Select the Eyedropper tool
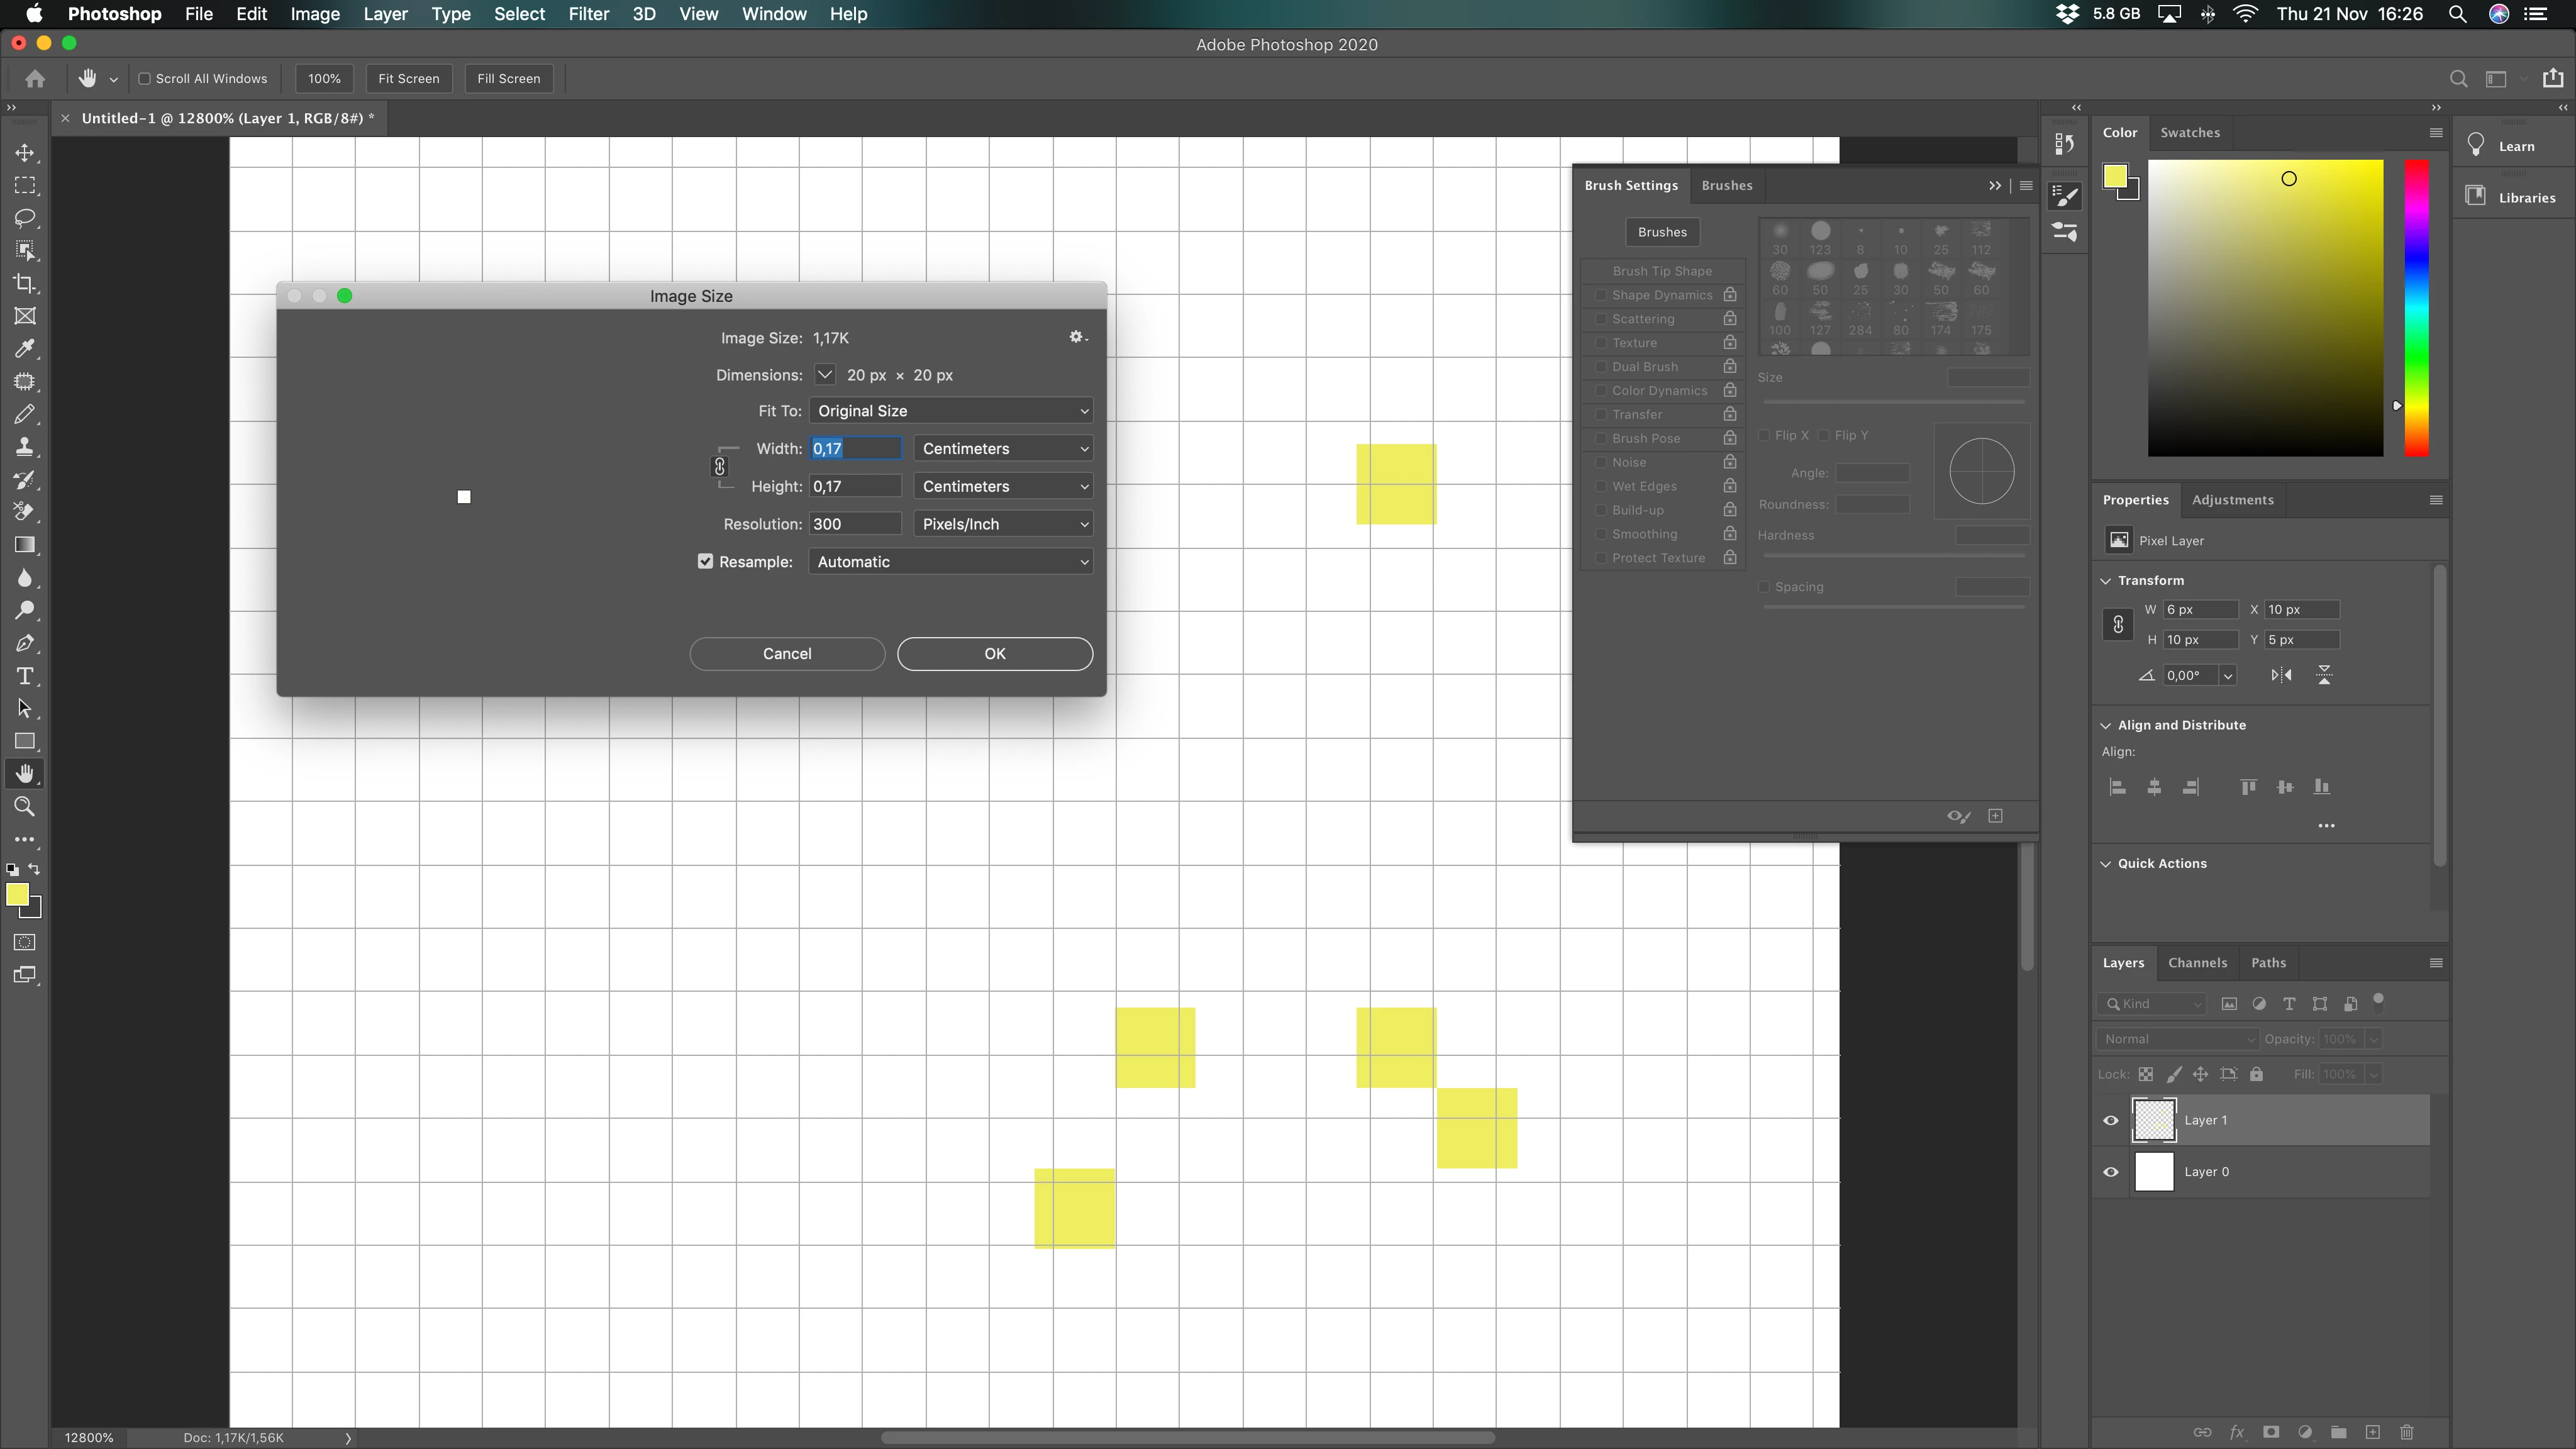This screenshot has width=2576, height=1449. click(x=25, y=349)
